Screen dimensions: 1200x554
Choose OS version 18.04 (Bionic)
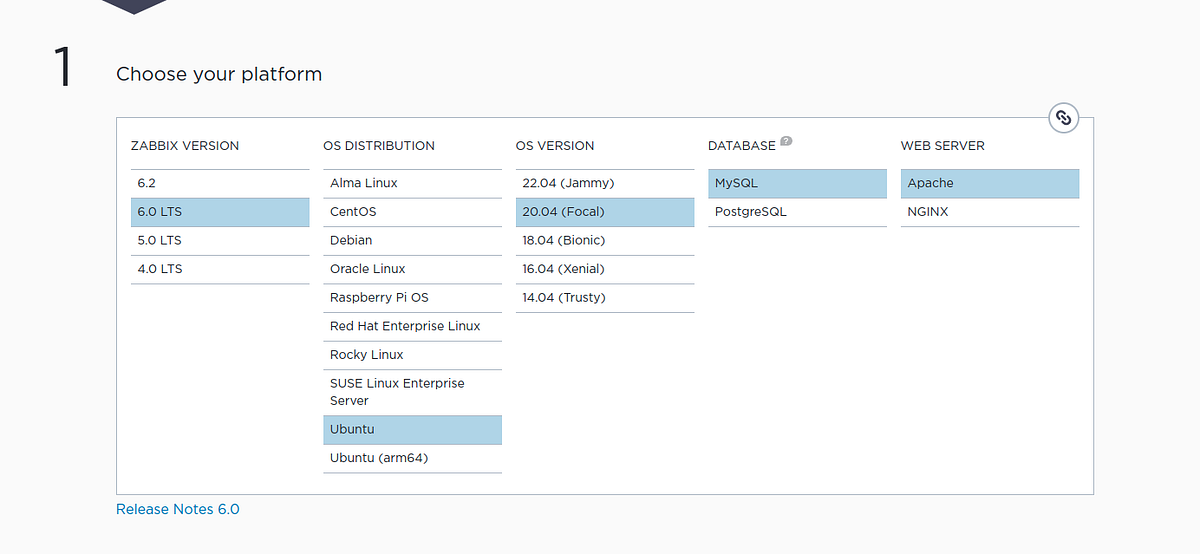605,241
